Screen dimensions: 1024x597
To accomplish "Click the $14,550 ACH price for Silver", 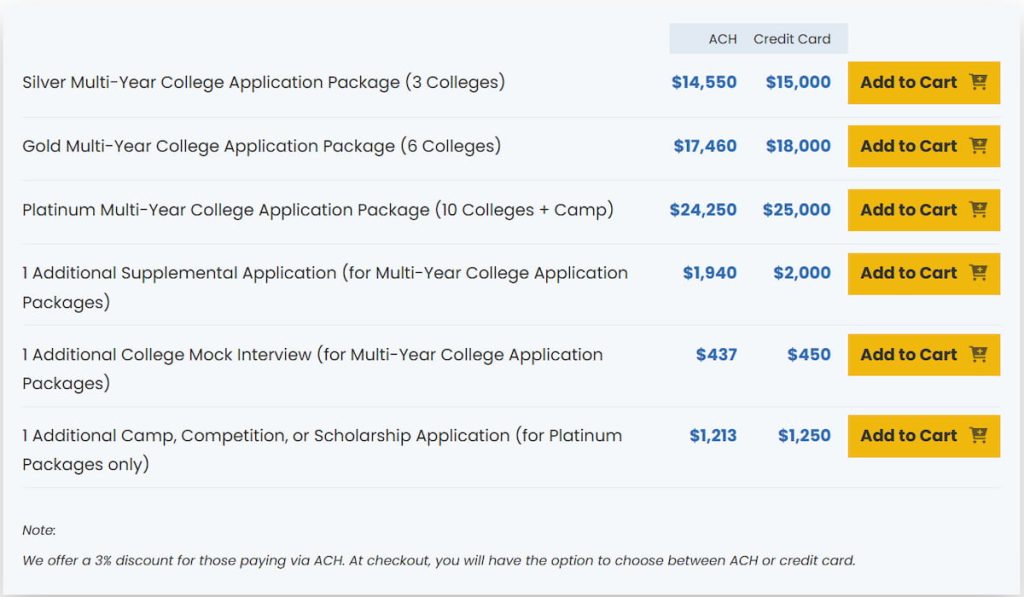I will click(x=706, y=83).
